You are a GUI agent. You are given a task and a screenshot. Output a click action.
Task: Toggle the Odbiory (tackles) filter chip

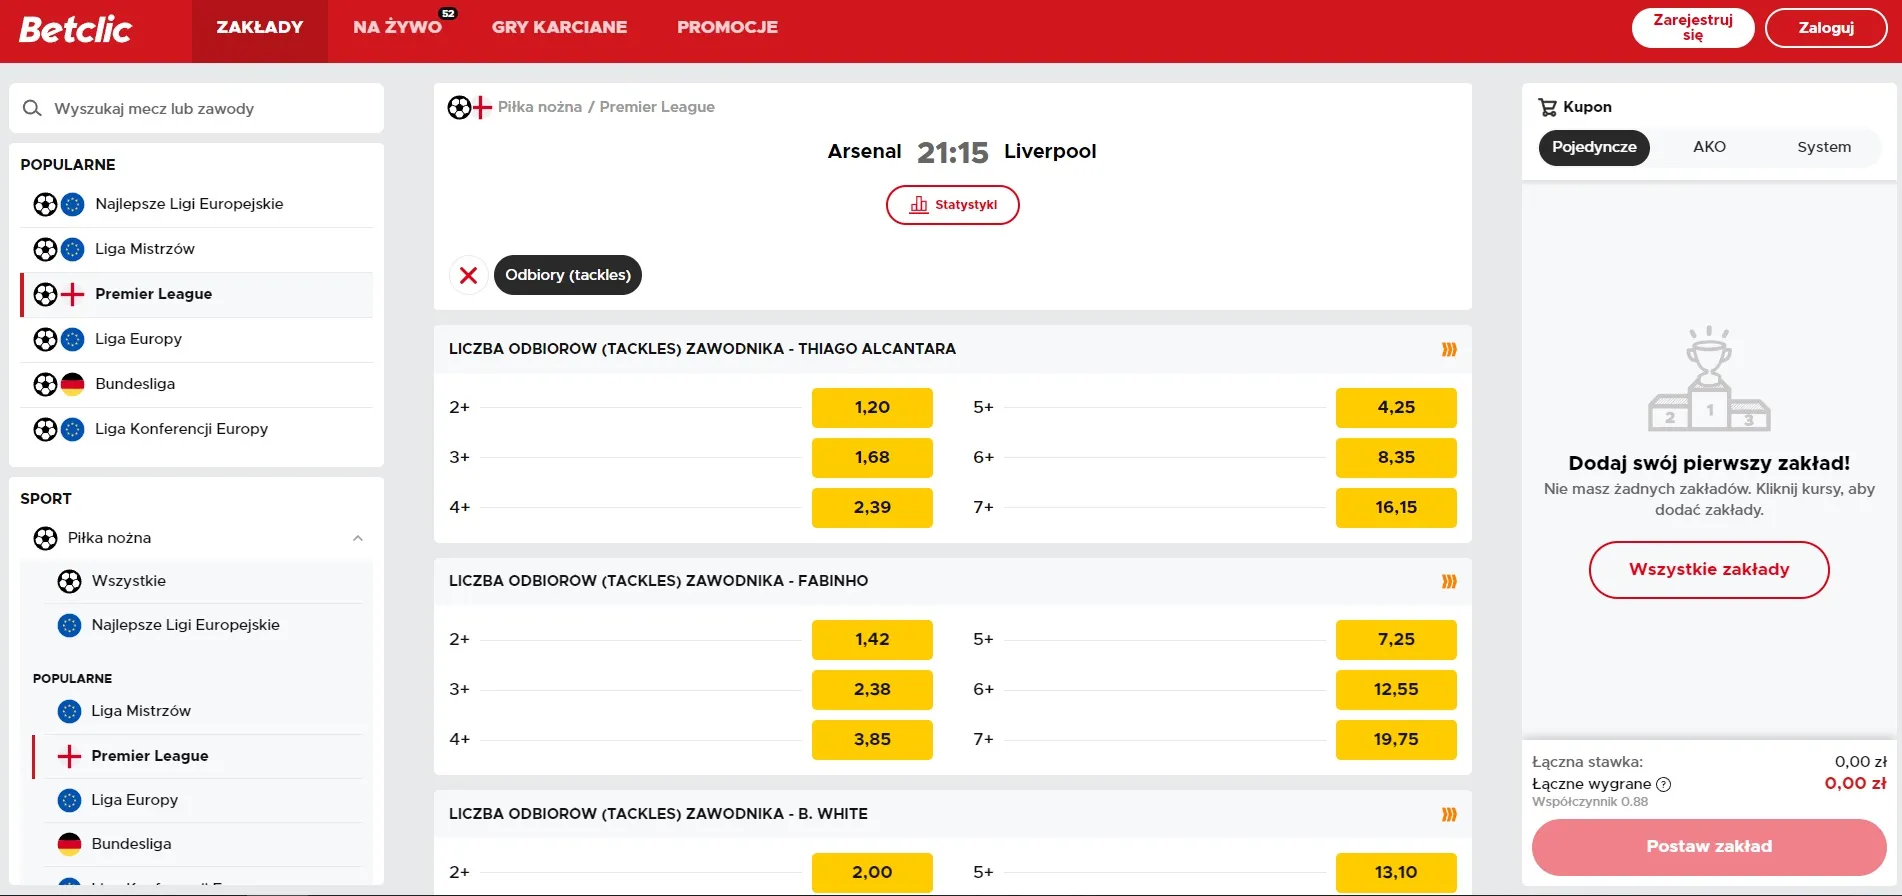click(568, 275)
